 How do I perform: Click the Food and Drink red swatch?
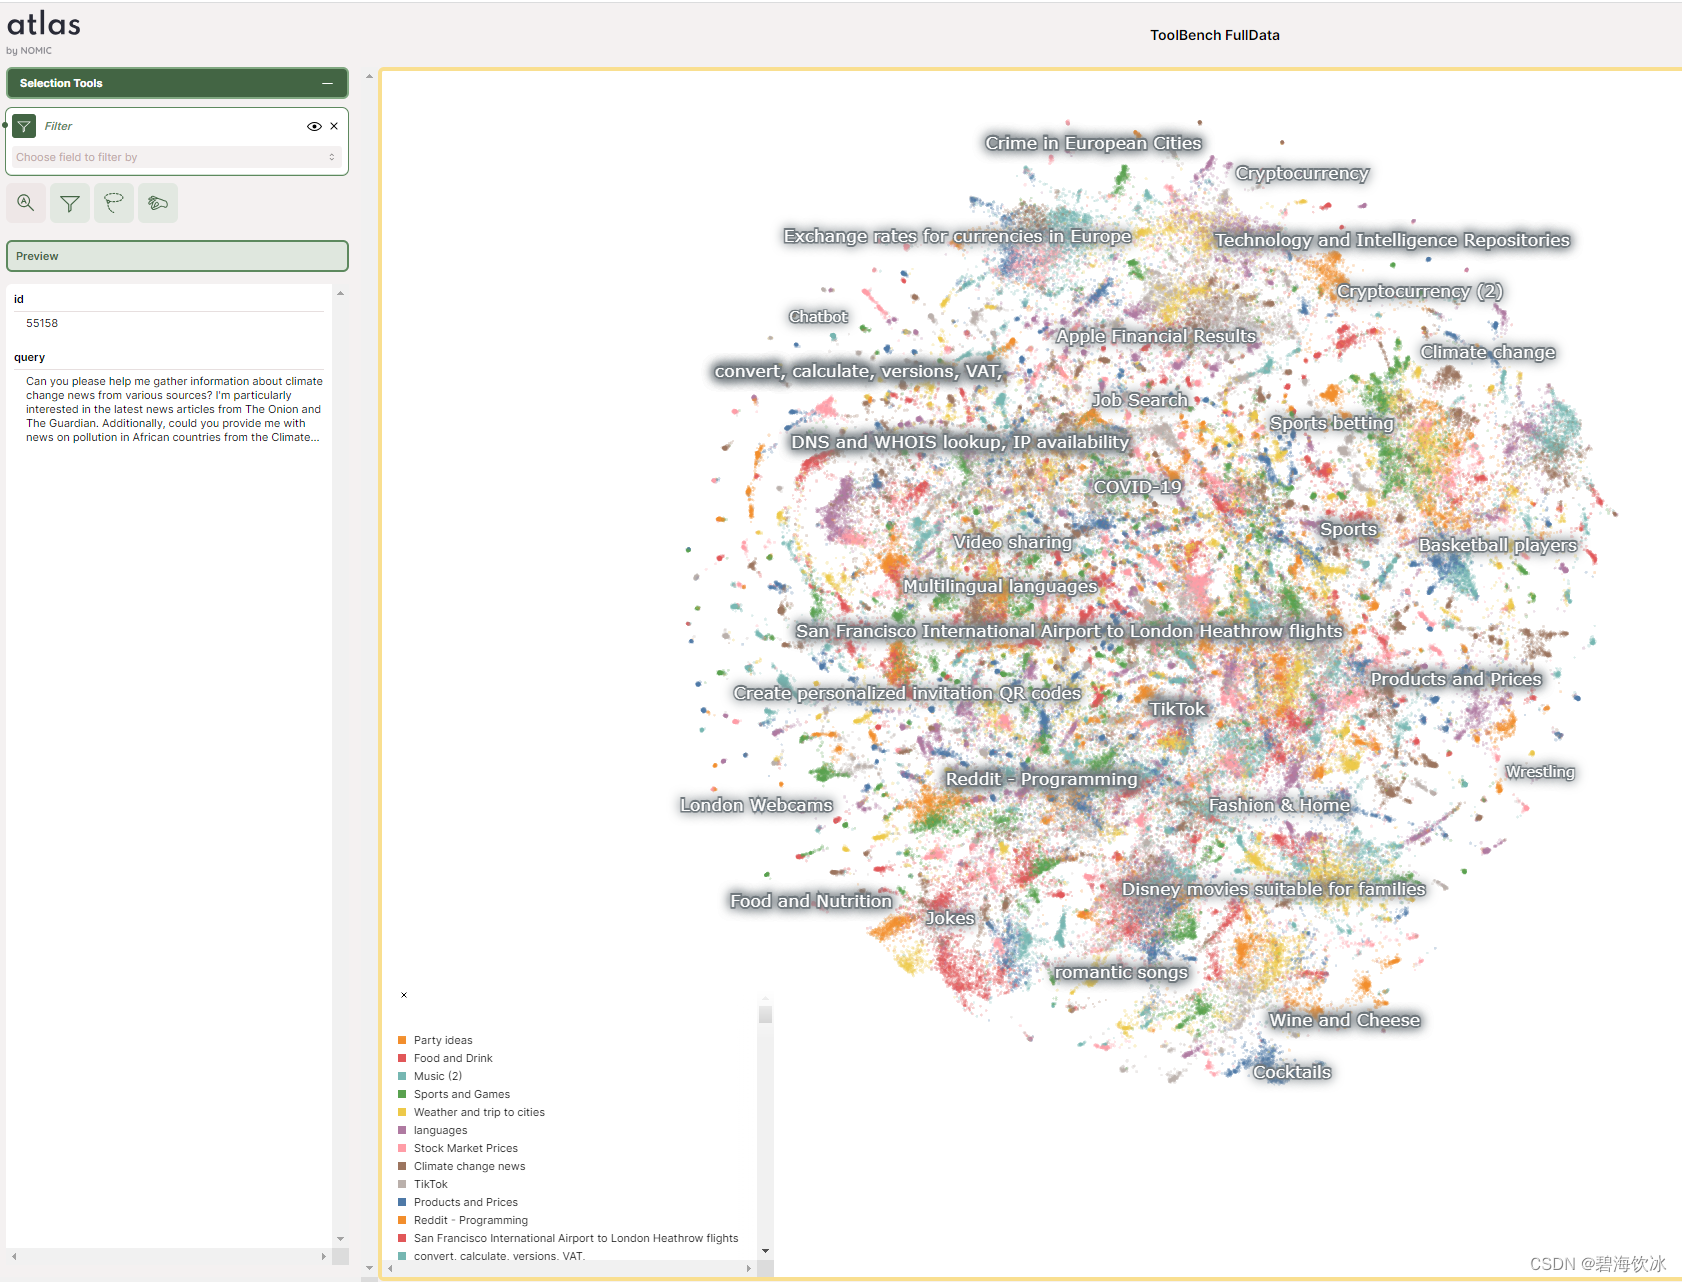pyautogui.click(x=402, y=1058)
